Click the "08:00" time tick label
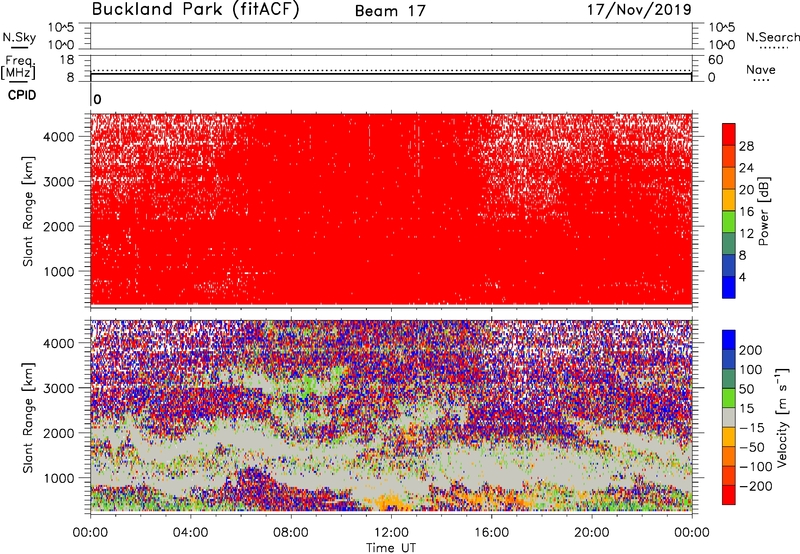Screen dimensions: 800x554 [x=291, y=533]
